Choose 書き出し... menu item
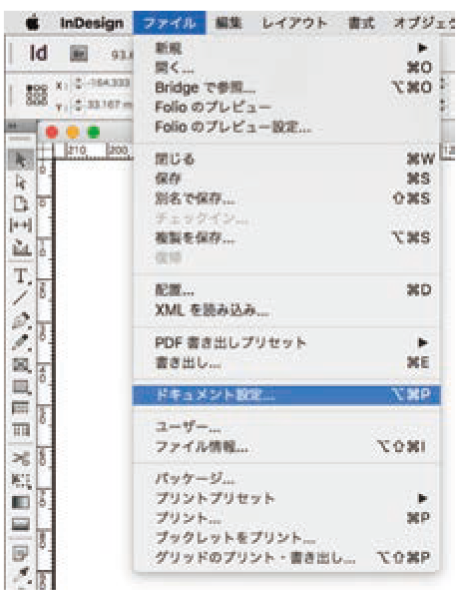This screenshot has width=460, height=595. [286, 363]
